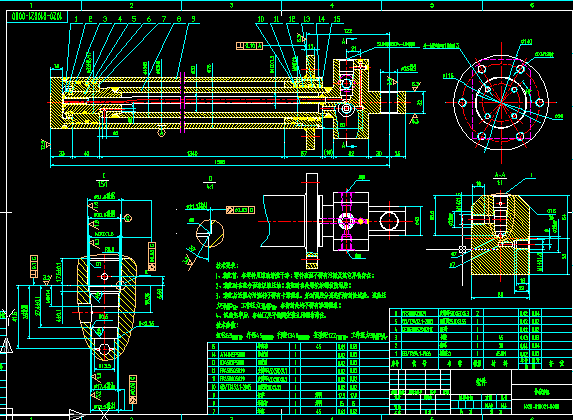The image size is (573, 420).
Task: Click part balloon number 14
Action: click(322, 19)
